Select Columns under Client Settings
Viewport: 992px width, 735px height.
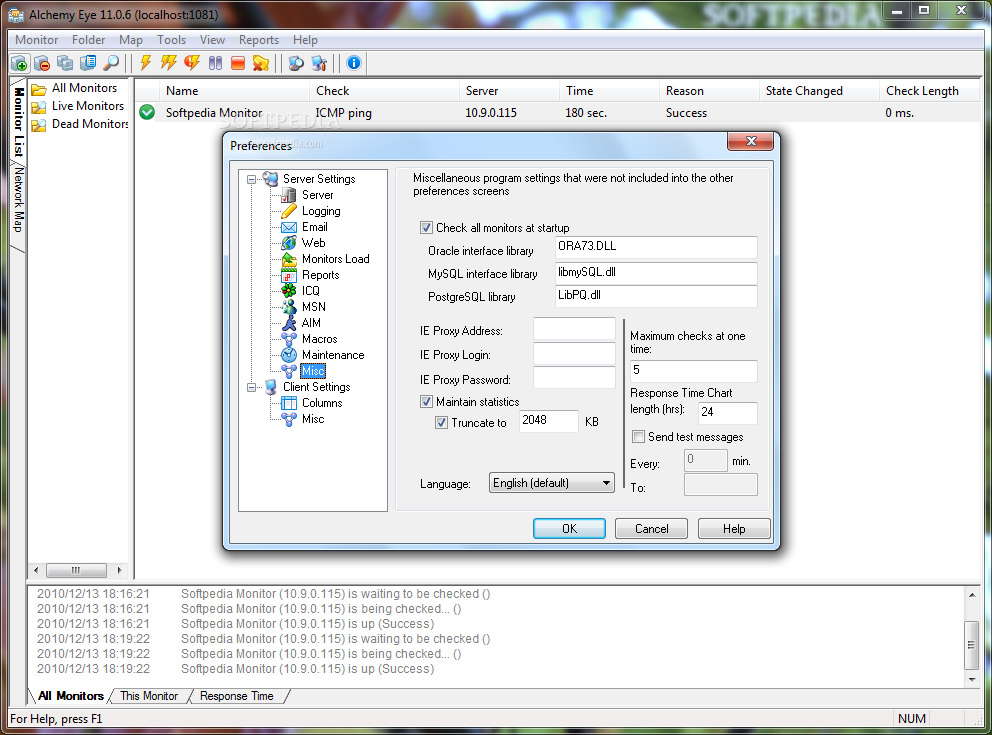[321, 403]
